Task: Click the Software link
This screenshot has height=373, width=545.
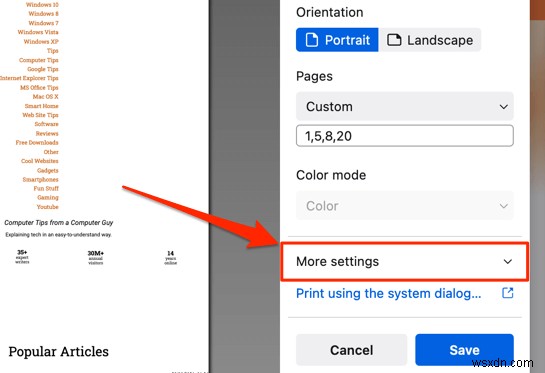Action: click(x=47, y=124)
